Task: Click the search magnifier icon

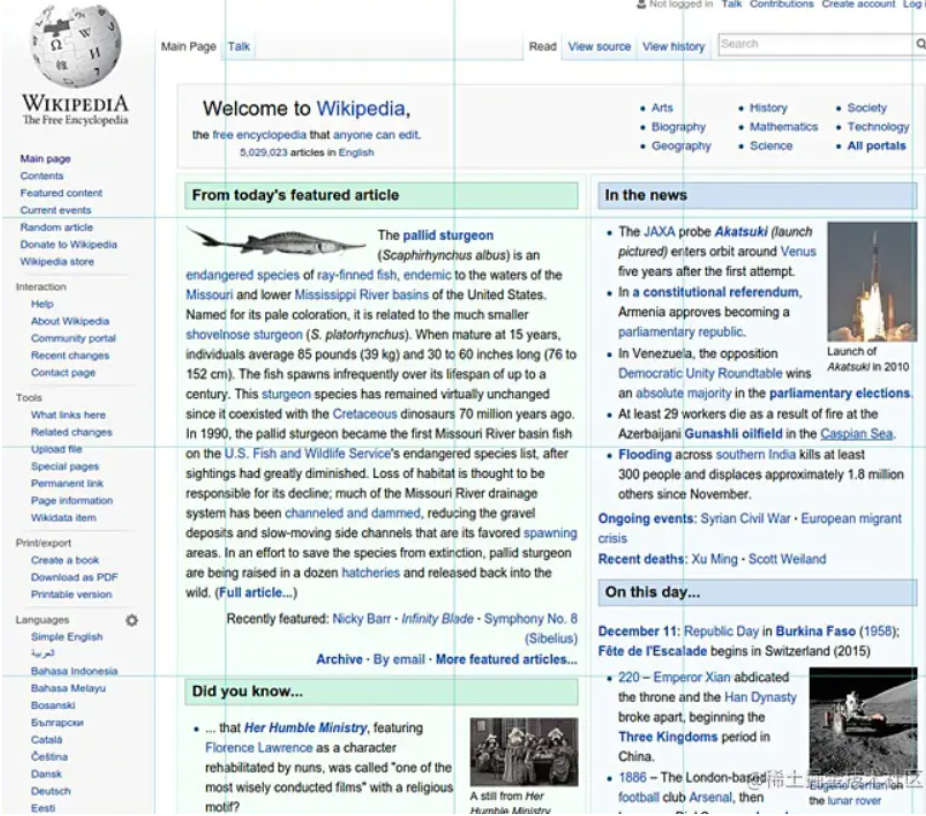Action: [x=920, y=44]
